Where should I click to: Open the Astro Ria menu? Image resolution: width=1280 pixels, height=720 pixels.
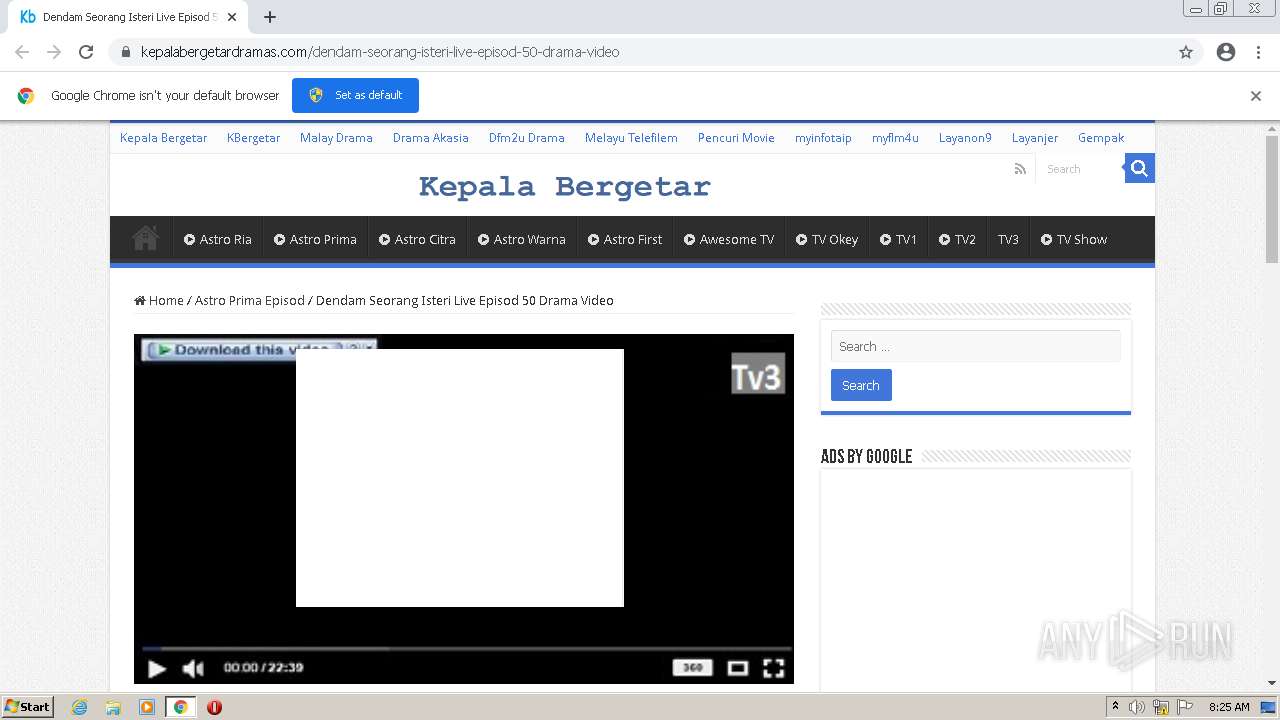point(218,239)
